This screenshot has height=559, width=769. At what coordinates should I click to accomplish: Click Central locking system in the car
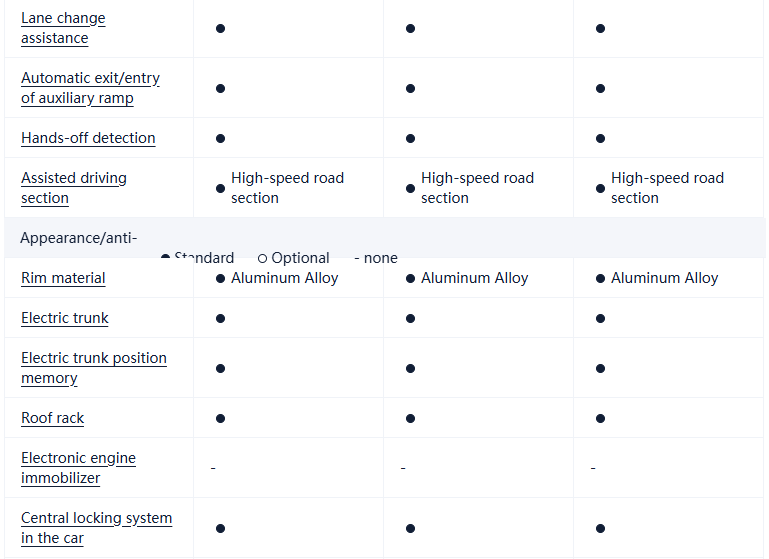(96, 528)
